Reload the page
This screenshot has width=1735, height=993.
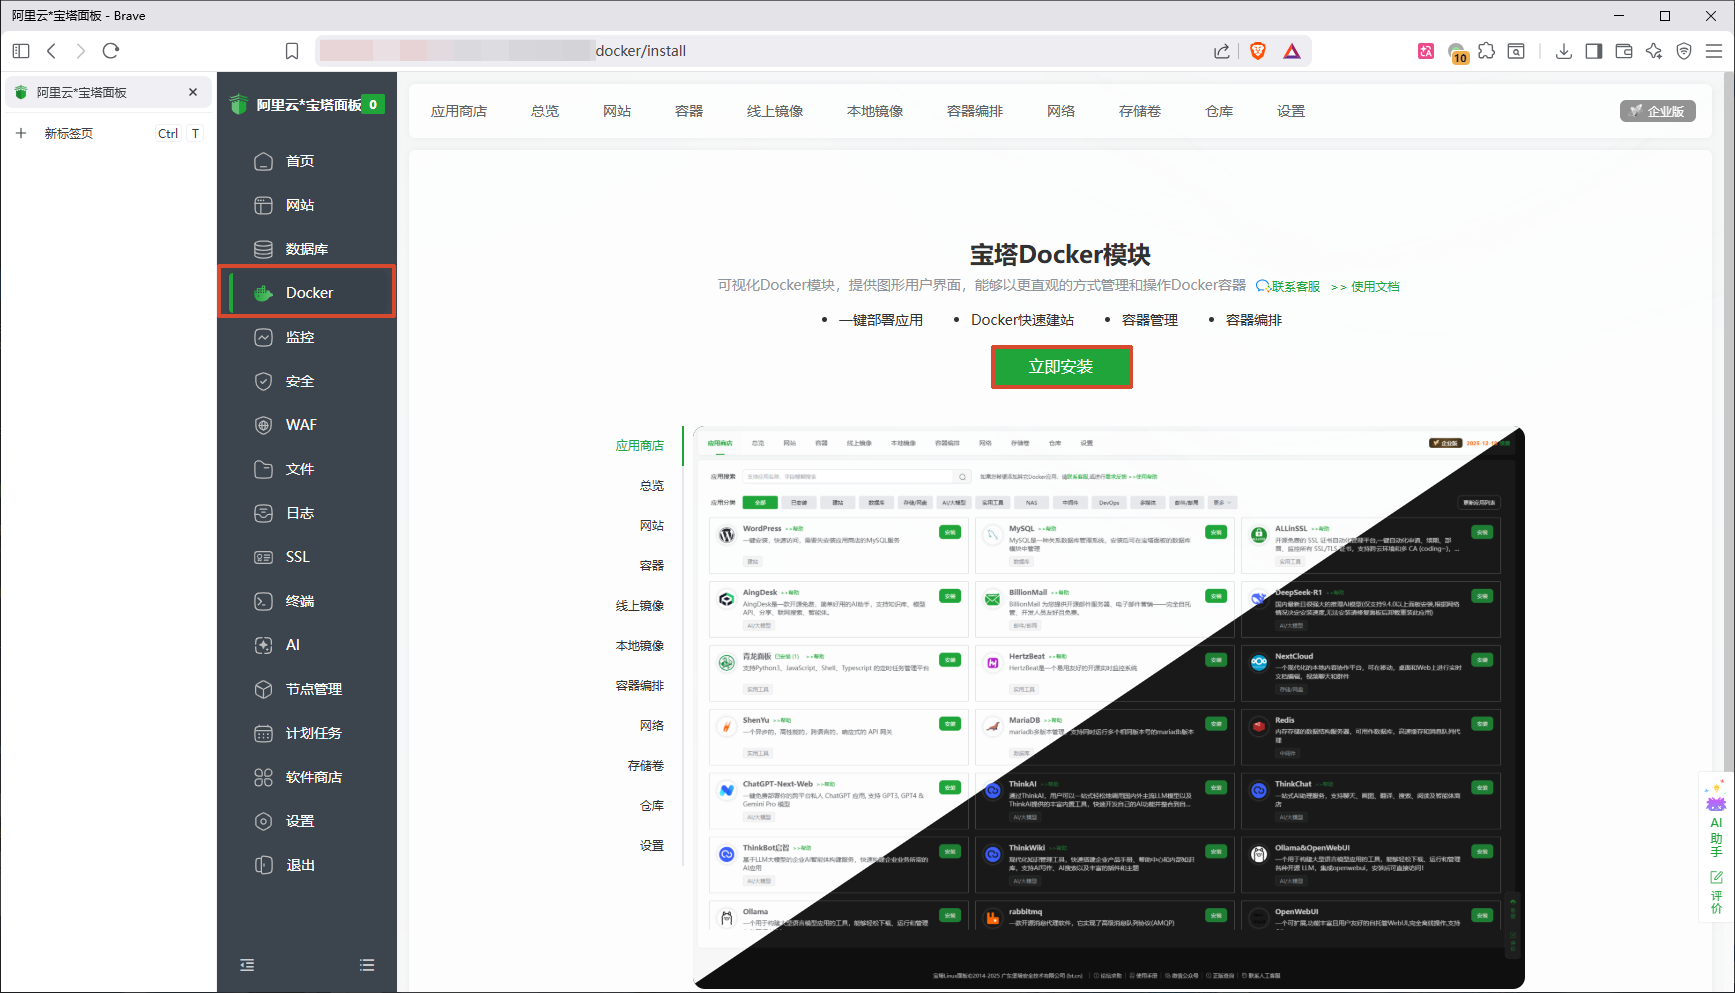pos(111,51)
